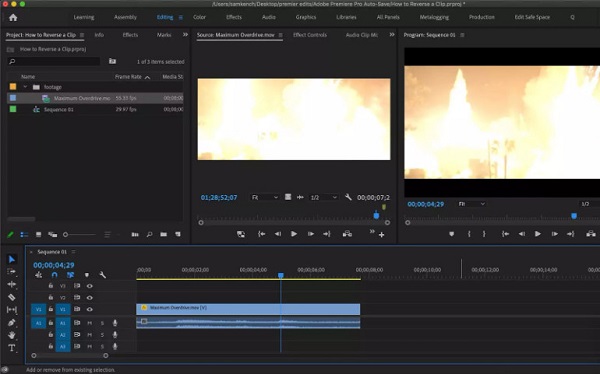600x374 pixels.
Task: Select the Pen tool in timeline toolbar
Action: (x=11, y=322)
